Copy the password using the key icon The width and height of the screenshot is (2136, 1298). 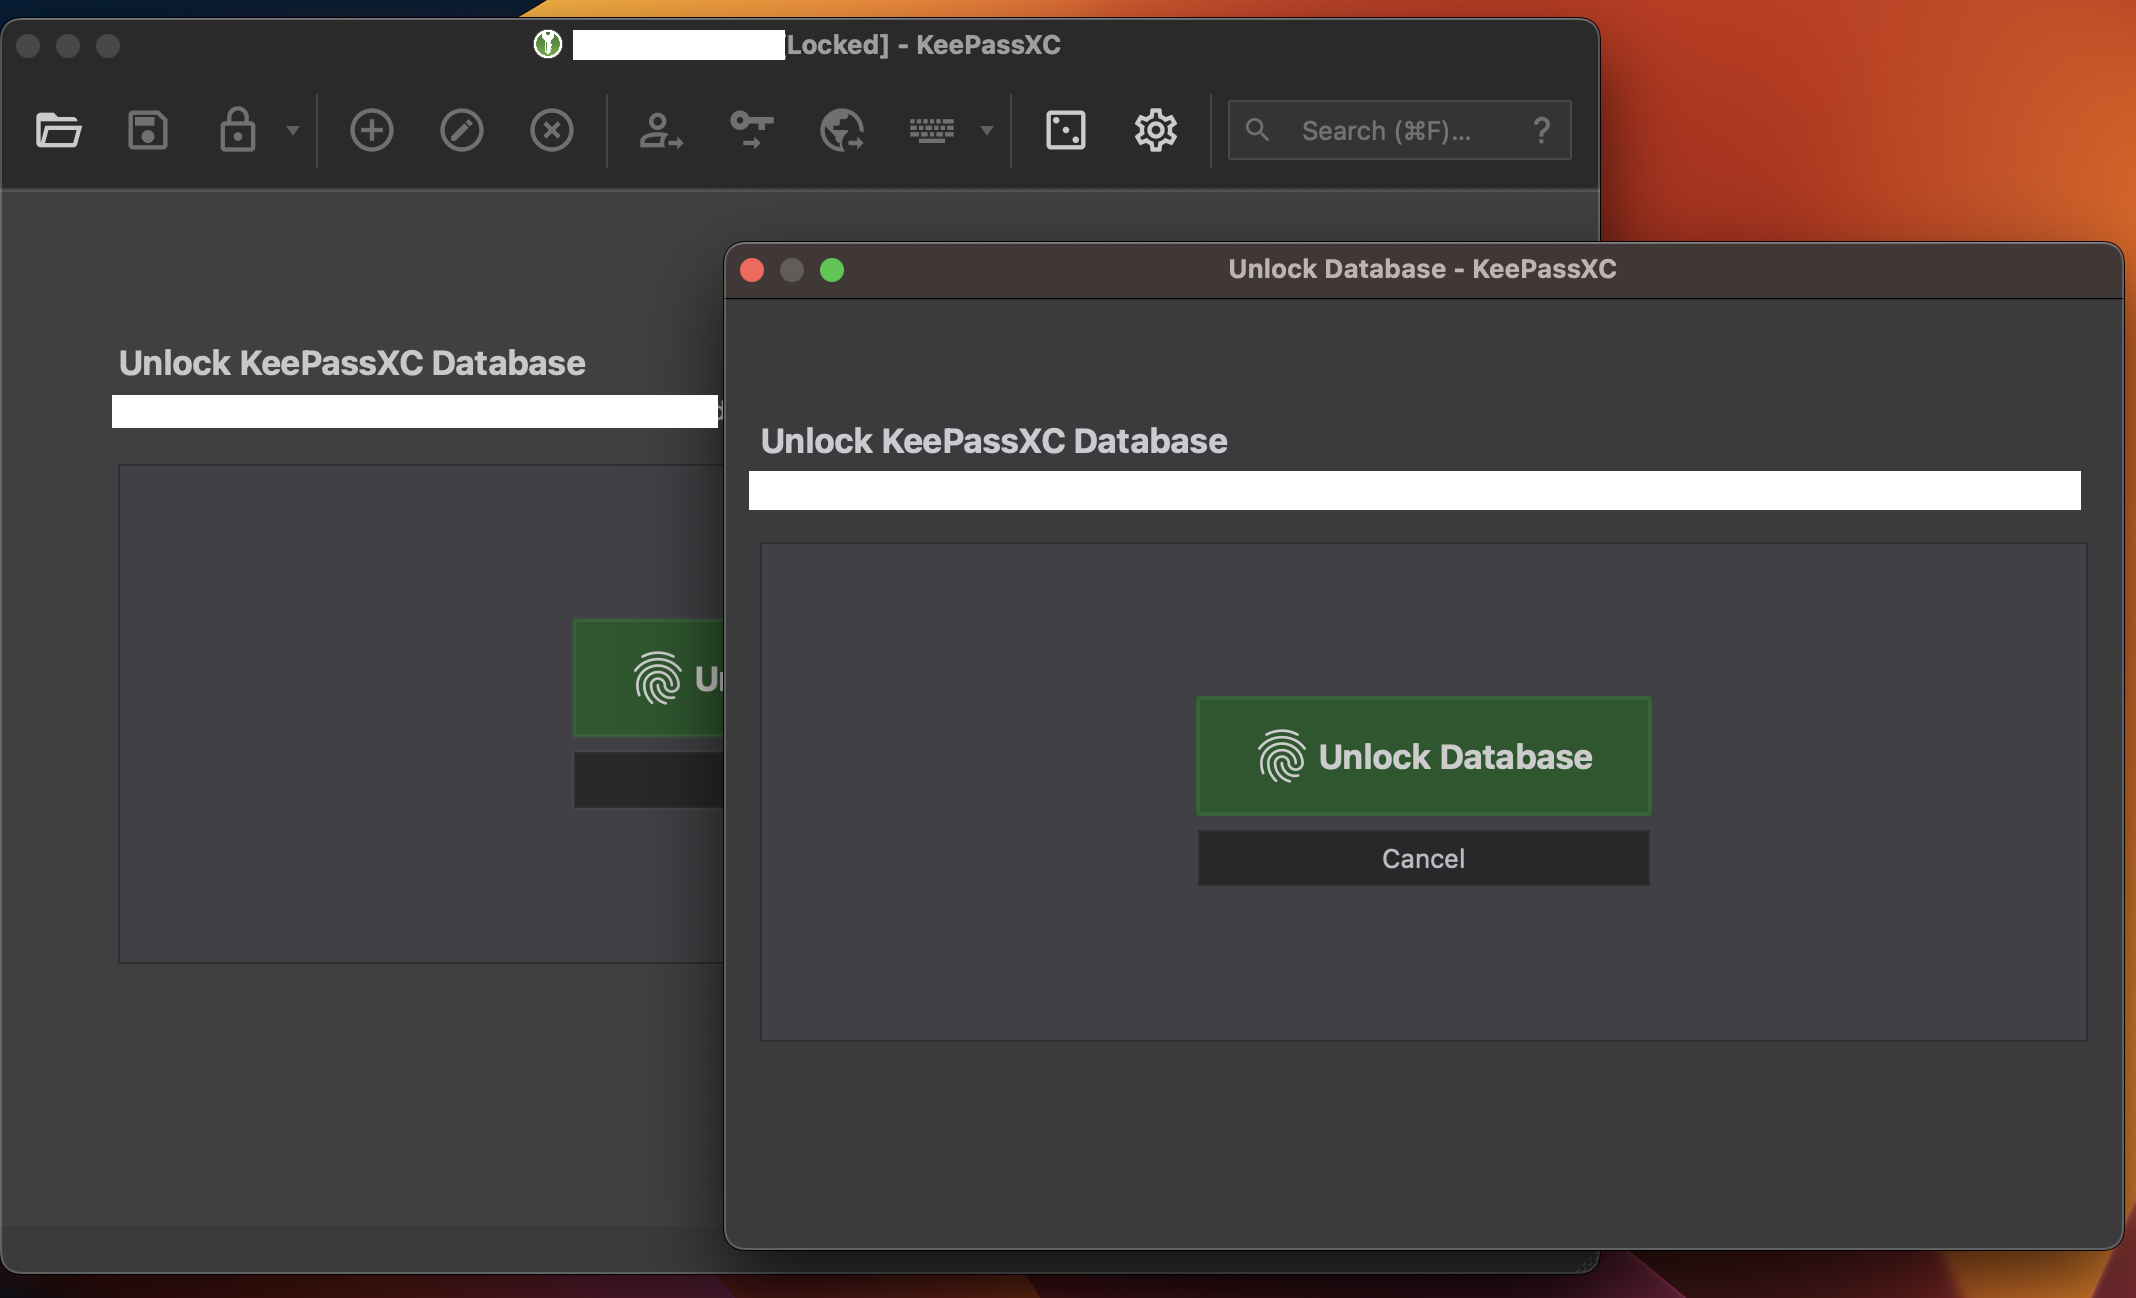tap(749, 130)
